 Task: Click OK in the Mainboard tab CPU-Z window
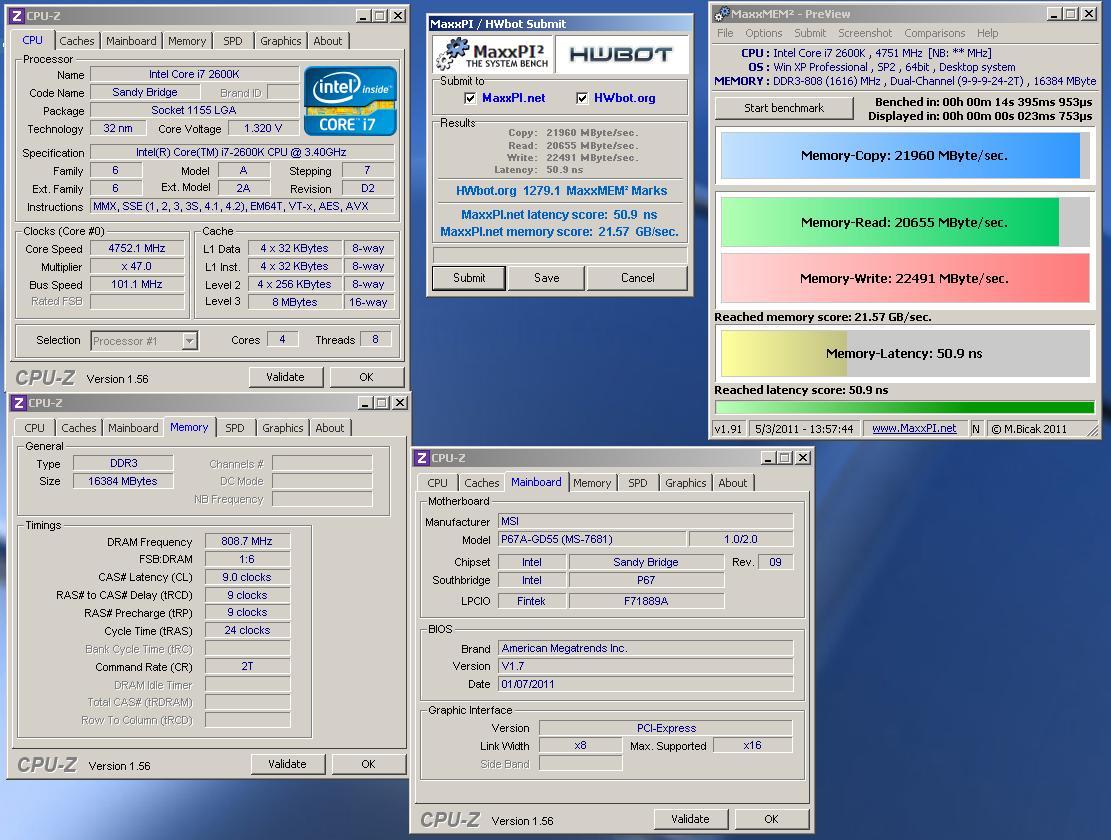772,819
